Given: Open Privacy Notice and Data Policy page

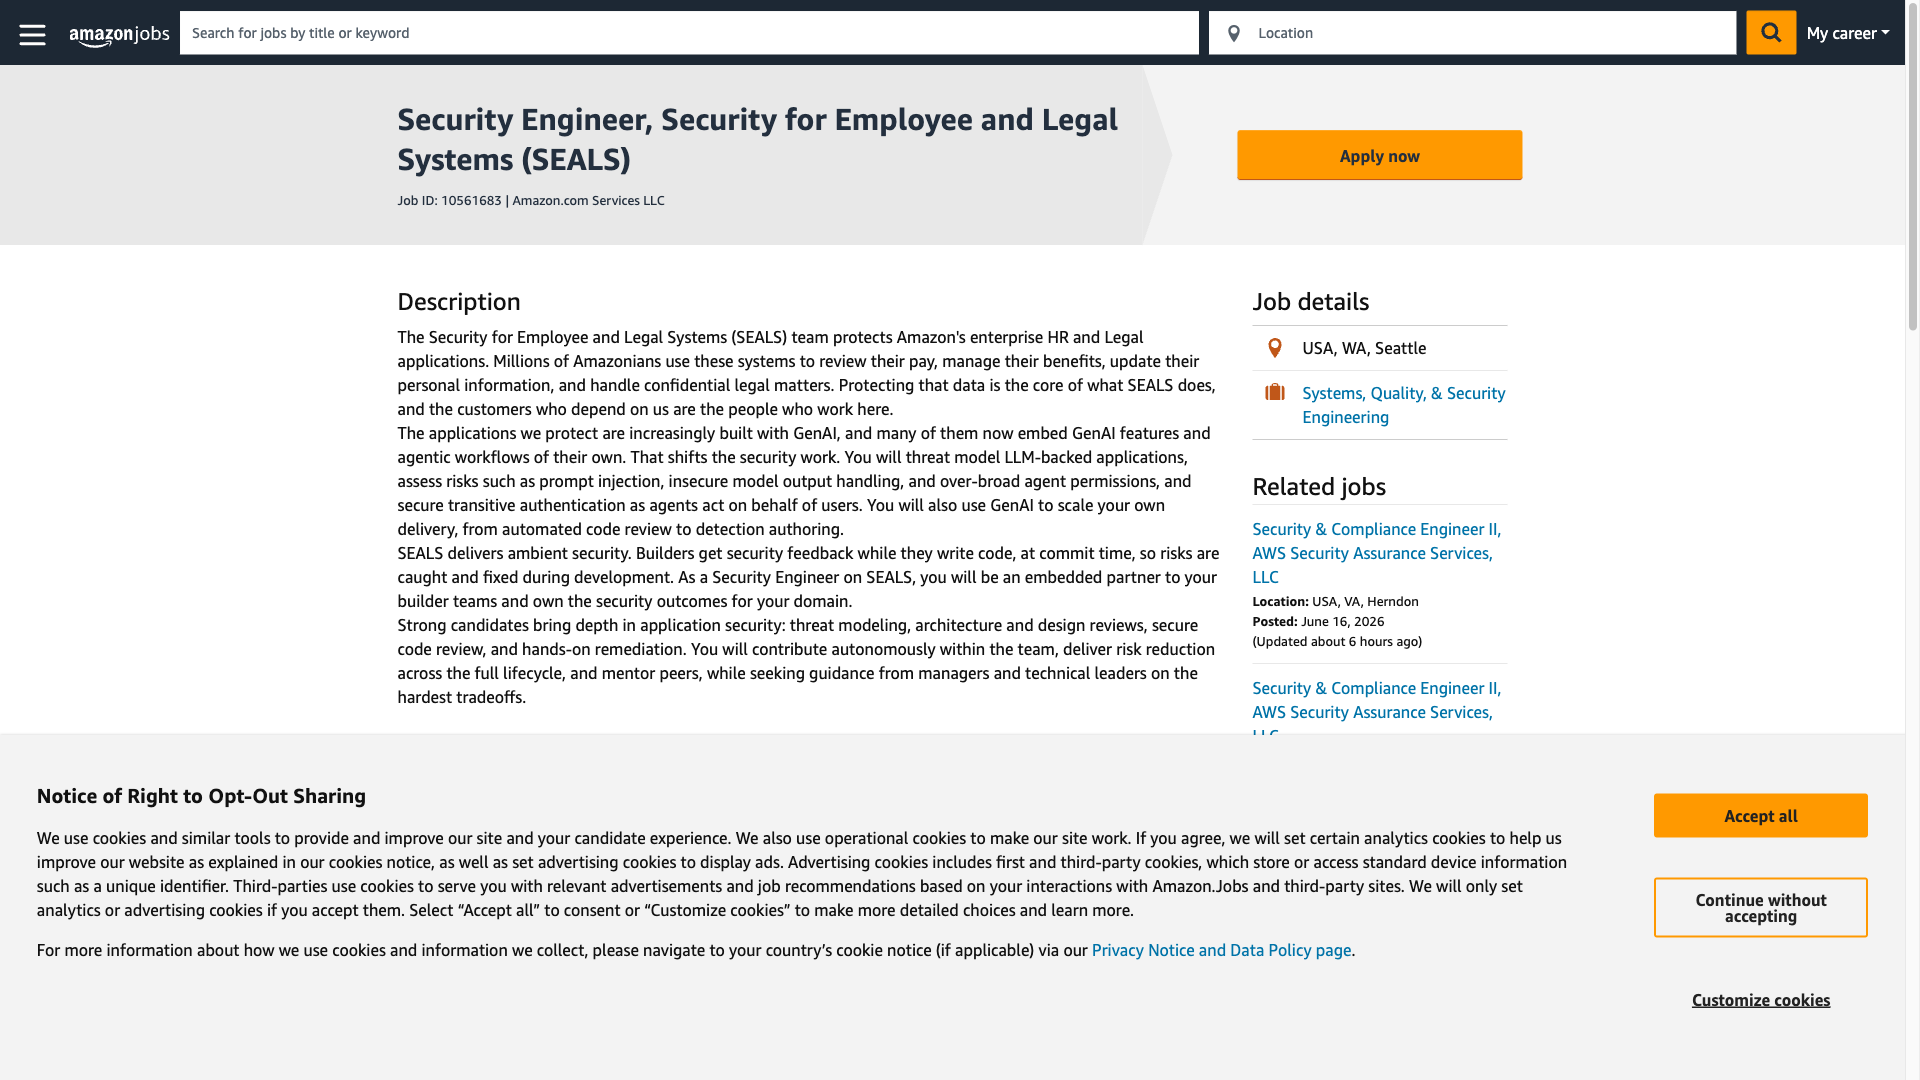Looking at the screenshot, I should pyautogui.click(x=1221, y=950).
